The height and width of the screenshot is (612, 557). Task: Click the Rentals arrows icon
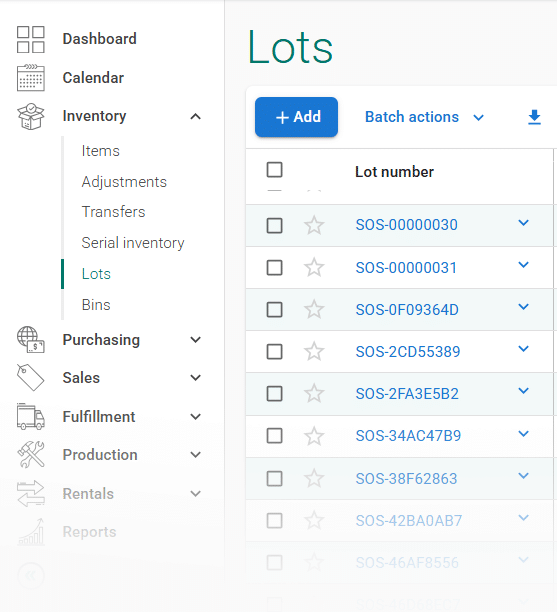pos(31,493)
